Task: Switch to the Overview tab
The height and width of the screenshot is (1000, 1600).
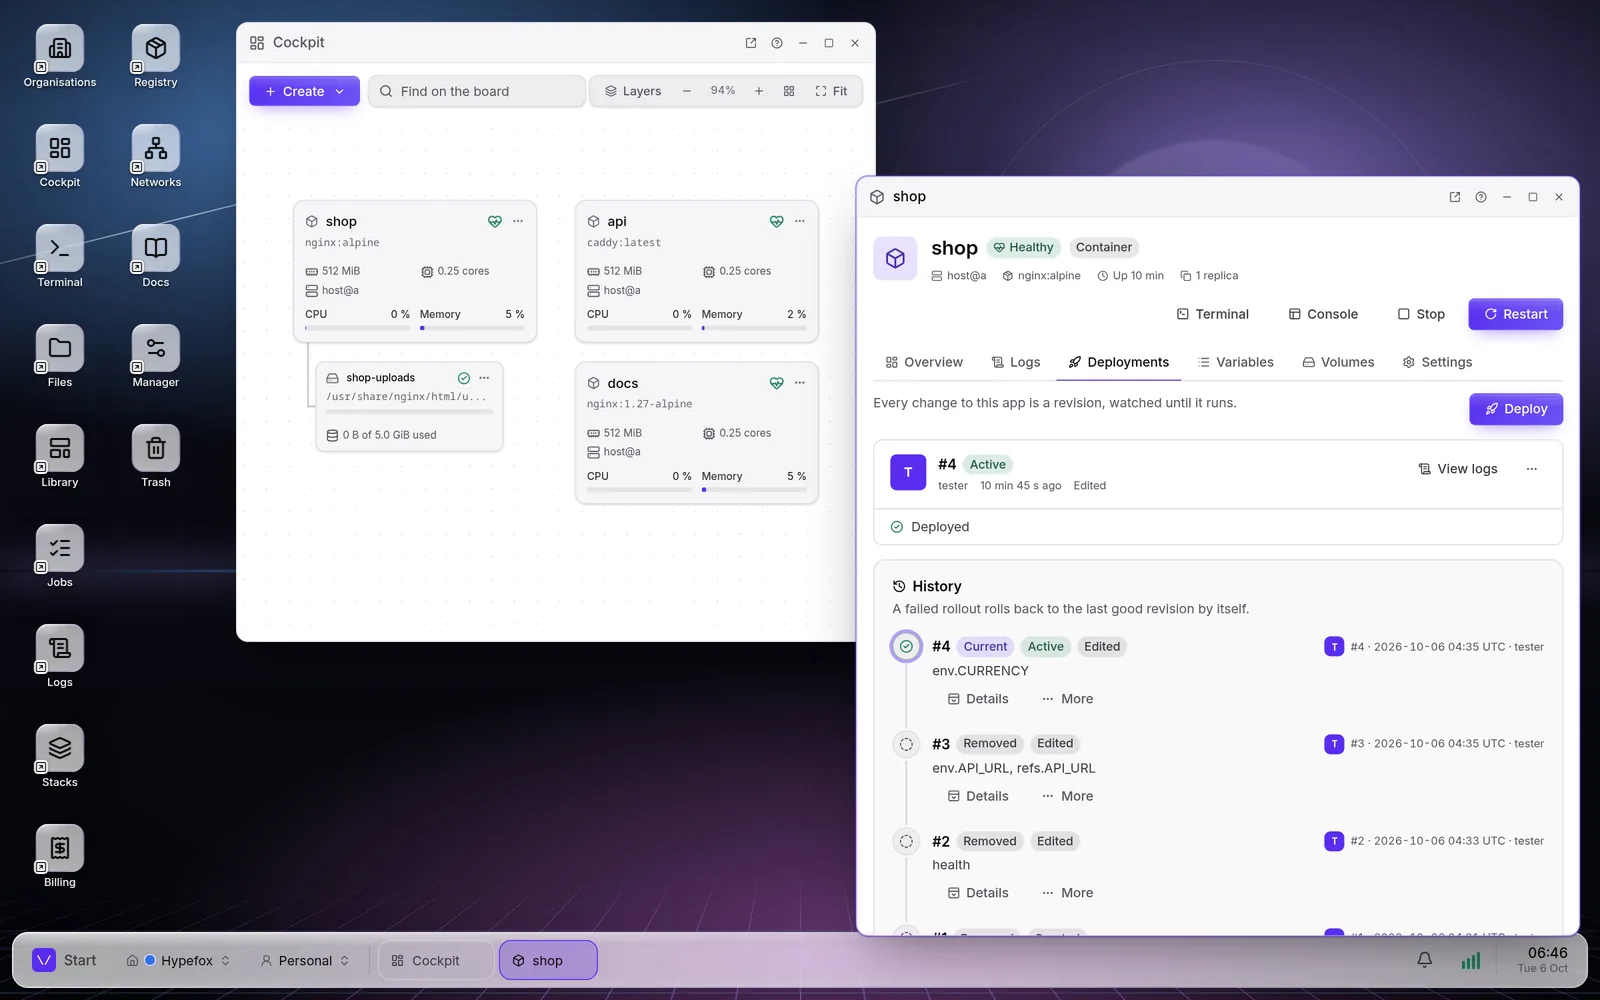Action: coord(924,362)
